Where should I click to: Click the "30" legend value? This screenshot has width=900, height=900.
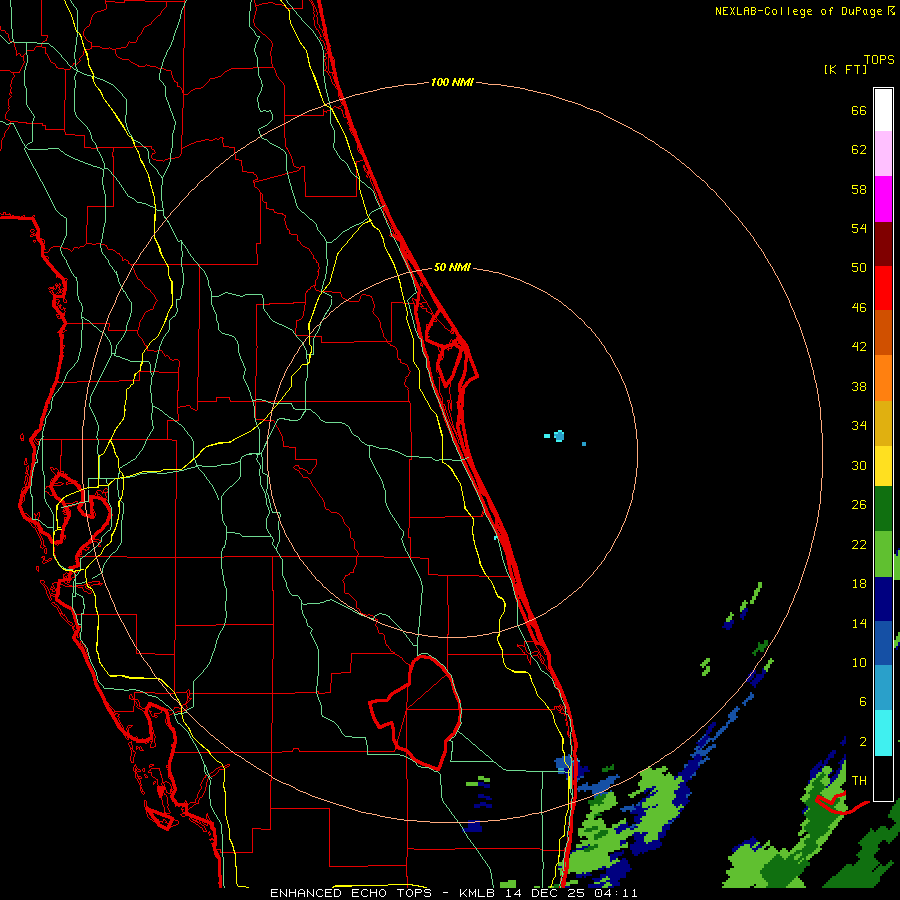point(859,465)
